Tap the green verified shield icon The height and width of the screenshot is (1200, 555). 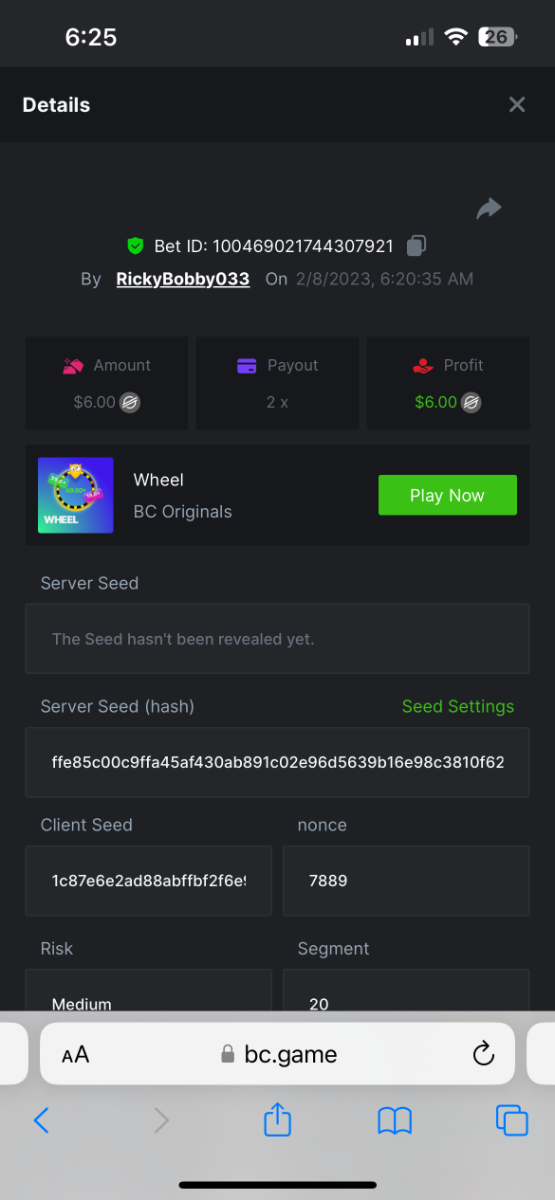coord(135,246)
